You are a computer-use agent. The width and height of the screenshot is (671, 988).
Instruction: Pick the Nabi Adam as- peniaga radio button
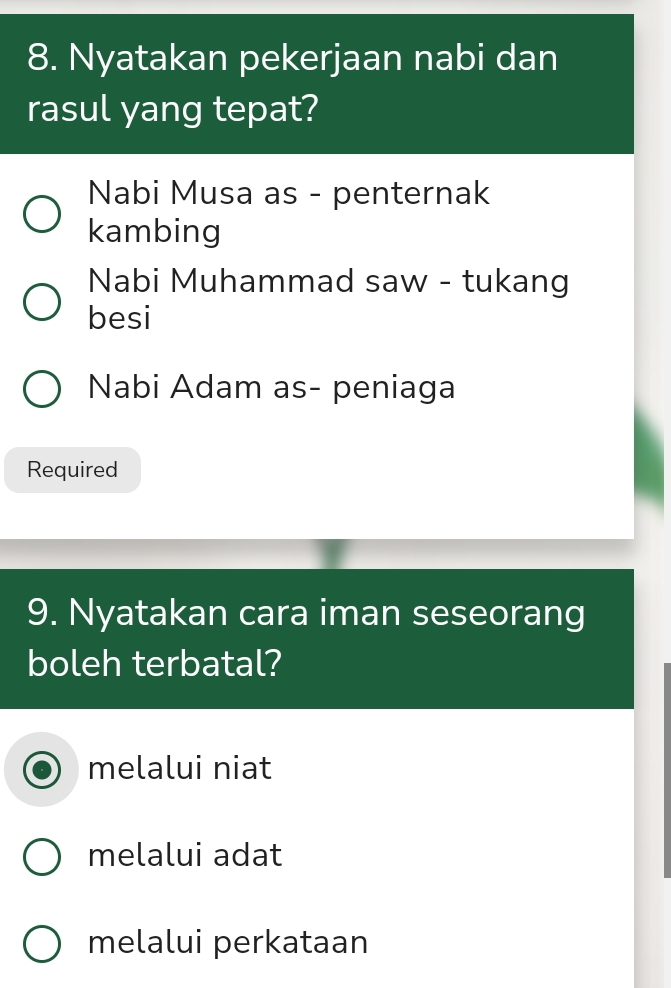[x=41, y=388]
